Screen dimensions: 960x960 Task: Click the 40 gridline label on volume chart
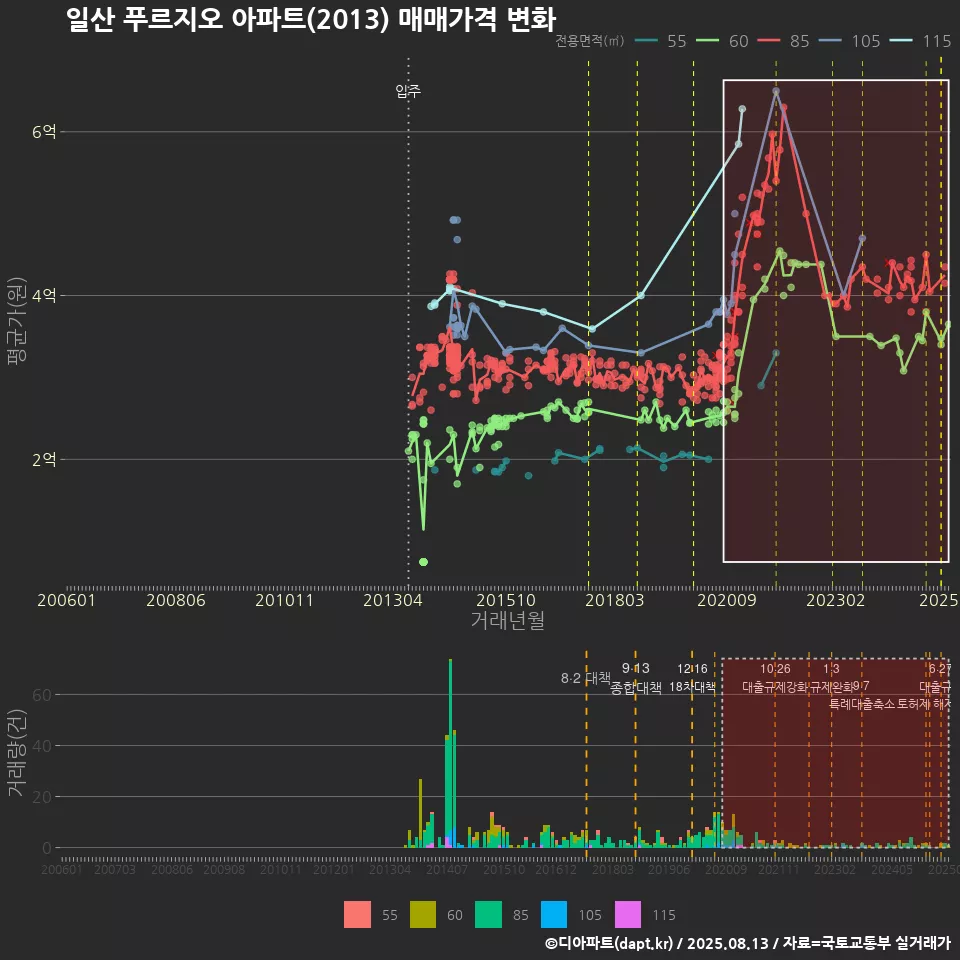42,746
